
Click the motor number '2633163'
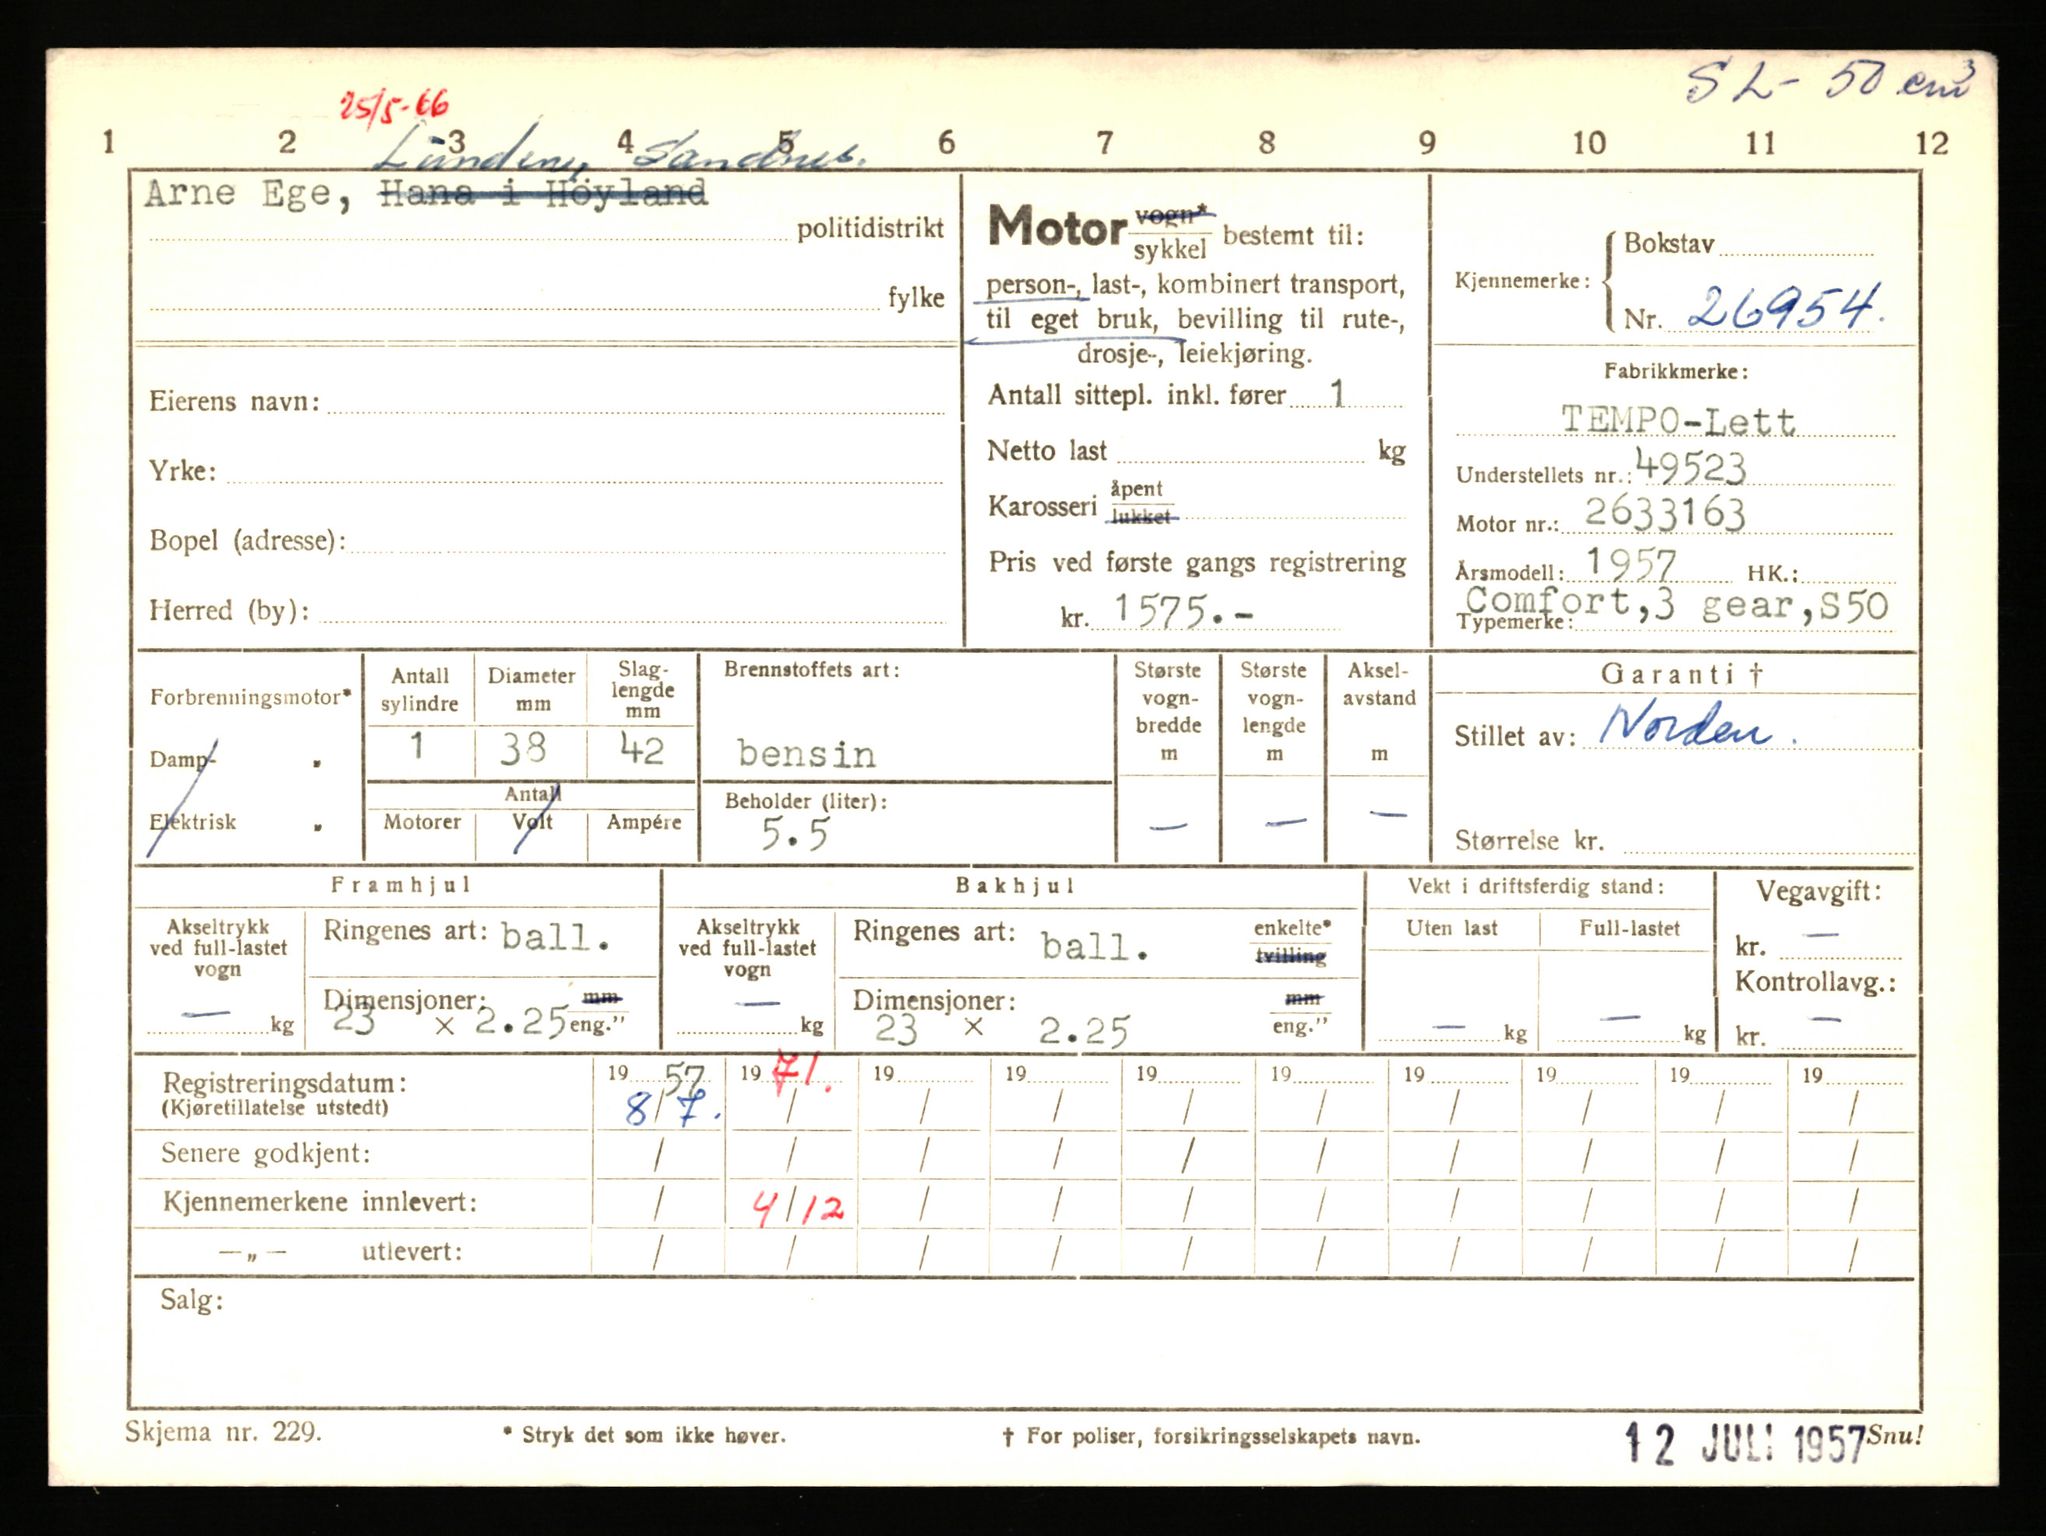tap(1665, 514)
